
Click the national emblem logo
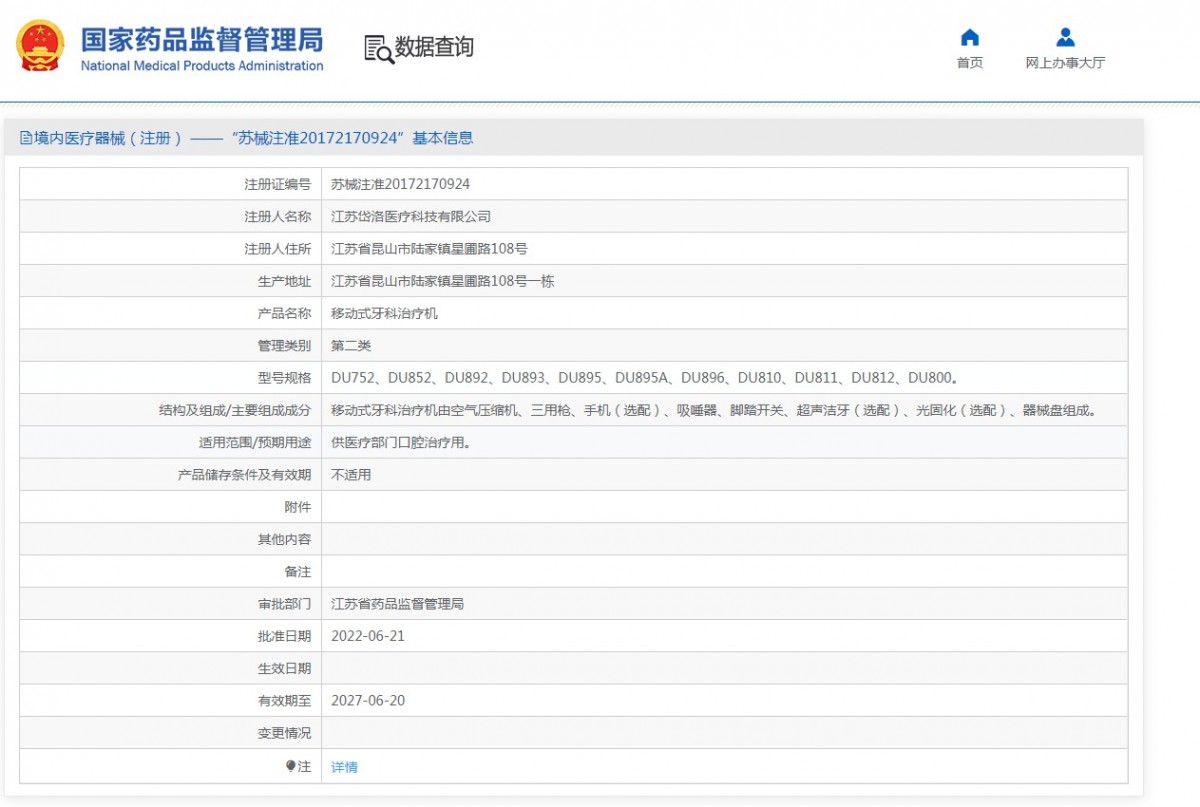coord(40,46)
